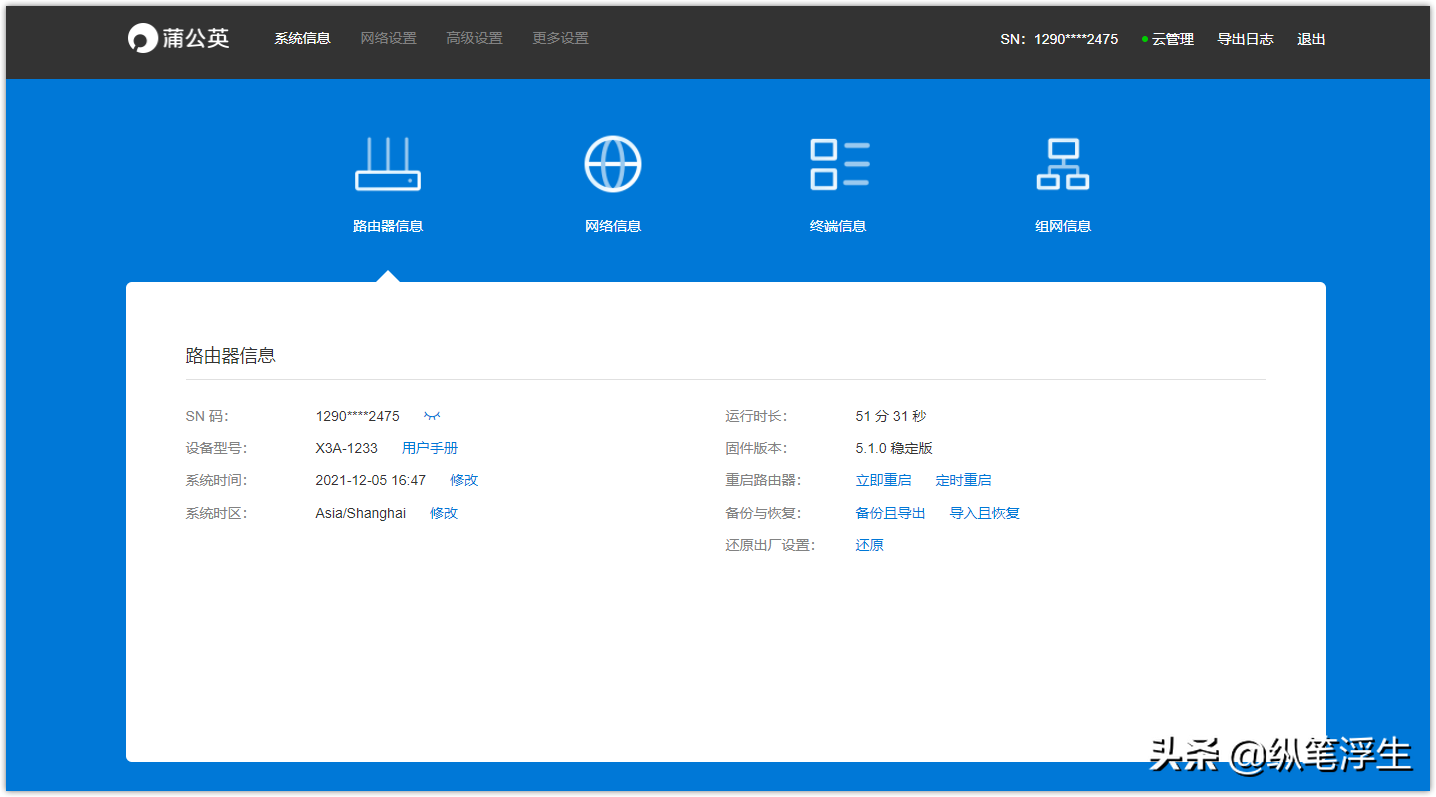Select the uptime value 51 分 31 秒
Screen dimensions: 1436x797
(891, 416)
